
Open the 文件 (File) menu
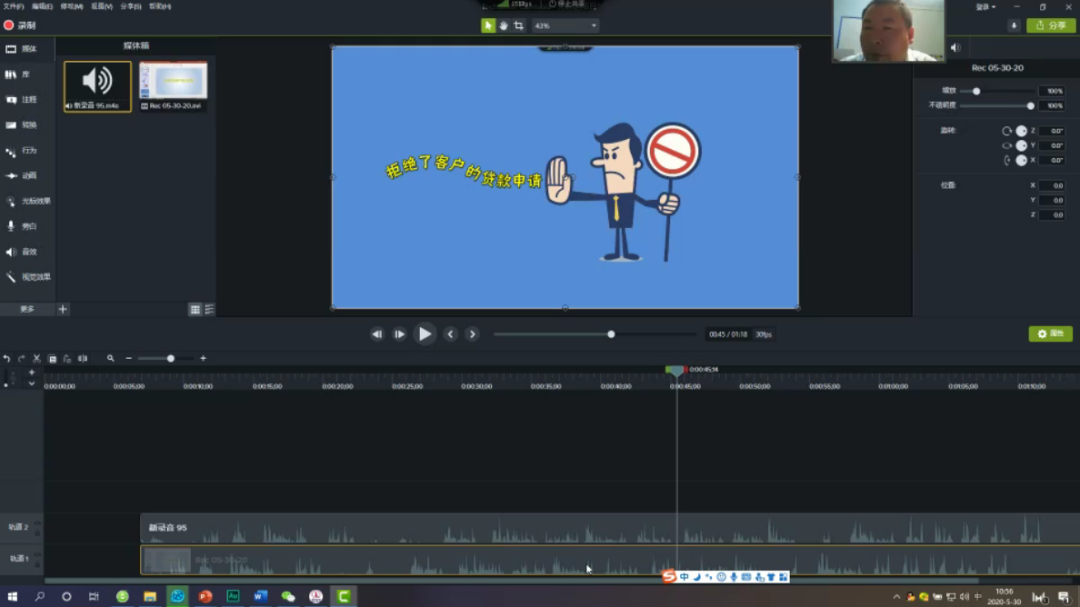click(14, 6)
